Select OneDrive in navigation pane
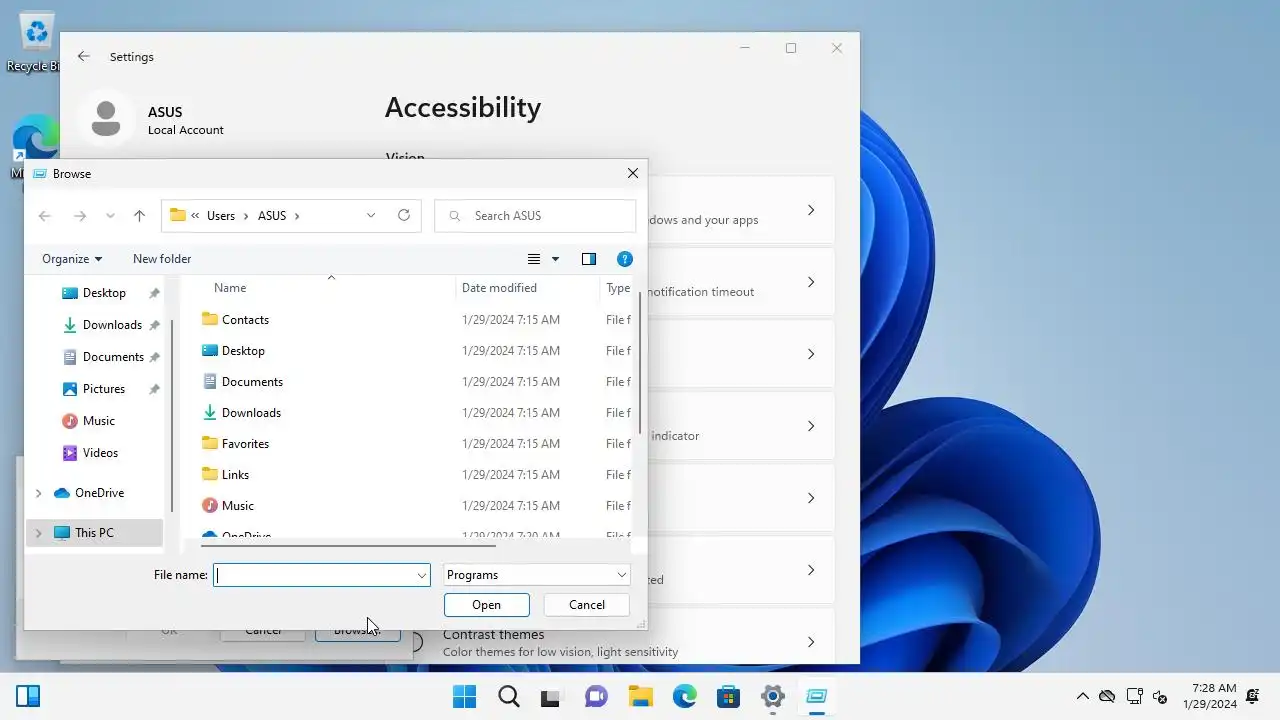 (x=99, y=493)
